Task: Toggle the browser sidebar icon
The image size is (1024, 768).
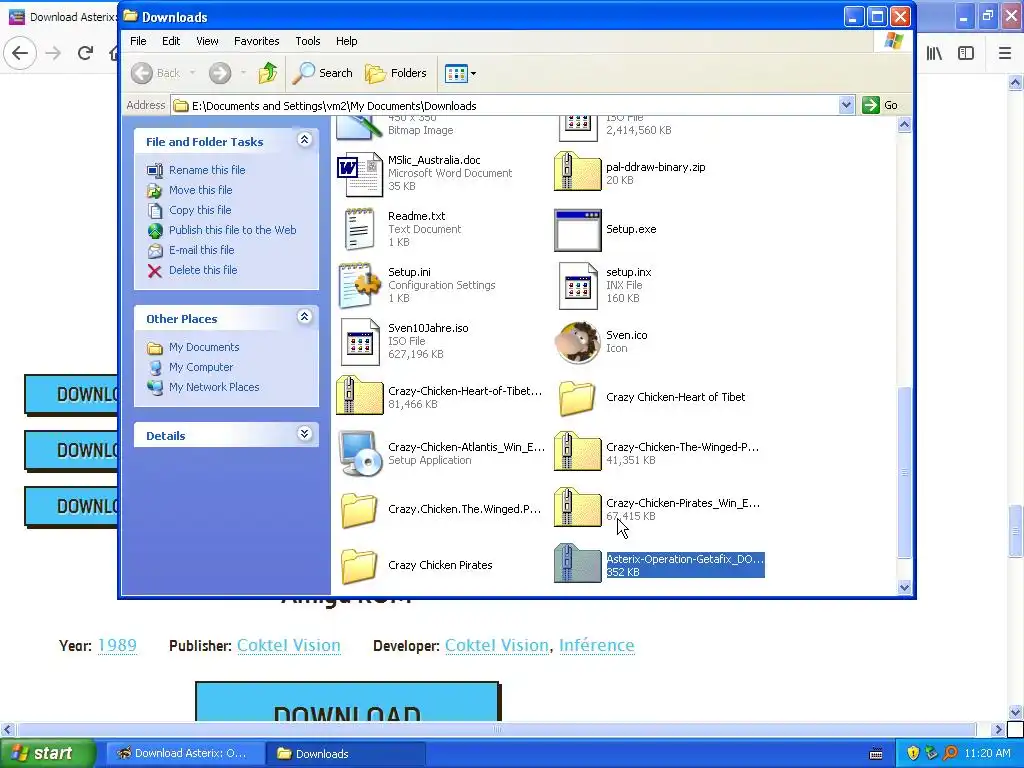Action: [966, 53]
